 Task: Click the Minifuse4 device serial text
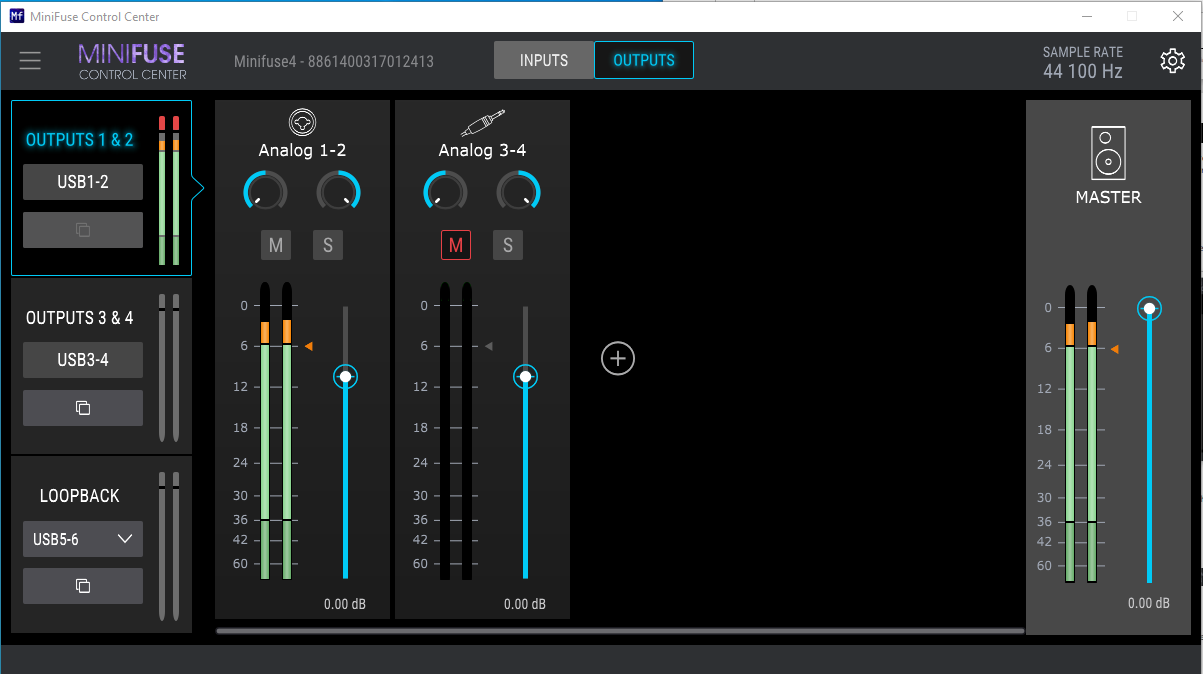334,61
